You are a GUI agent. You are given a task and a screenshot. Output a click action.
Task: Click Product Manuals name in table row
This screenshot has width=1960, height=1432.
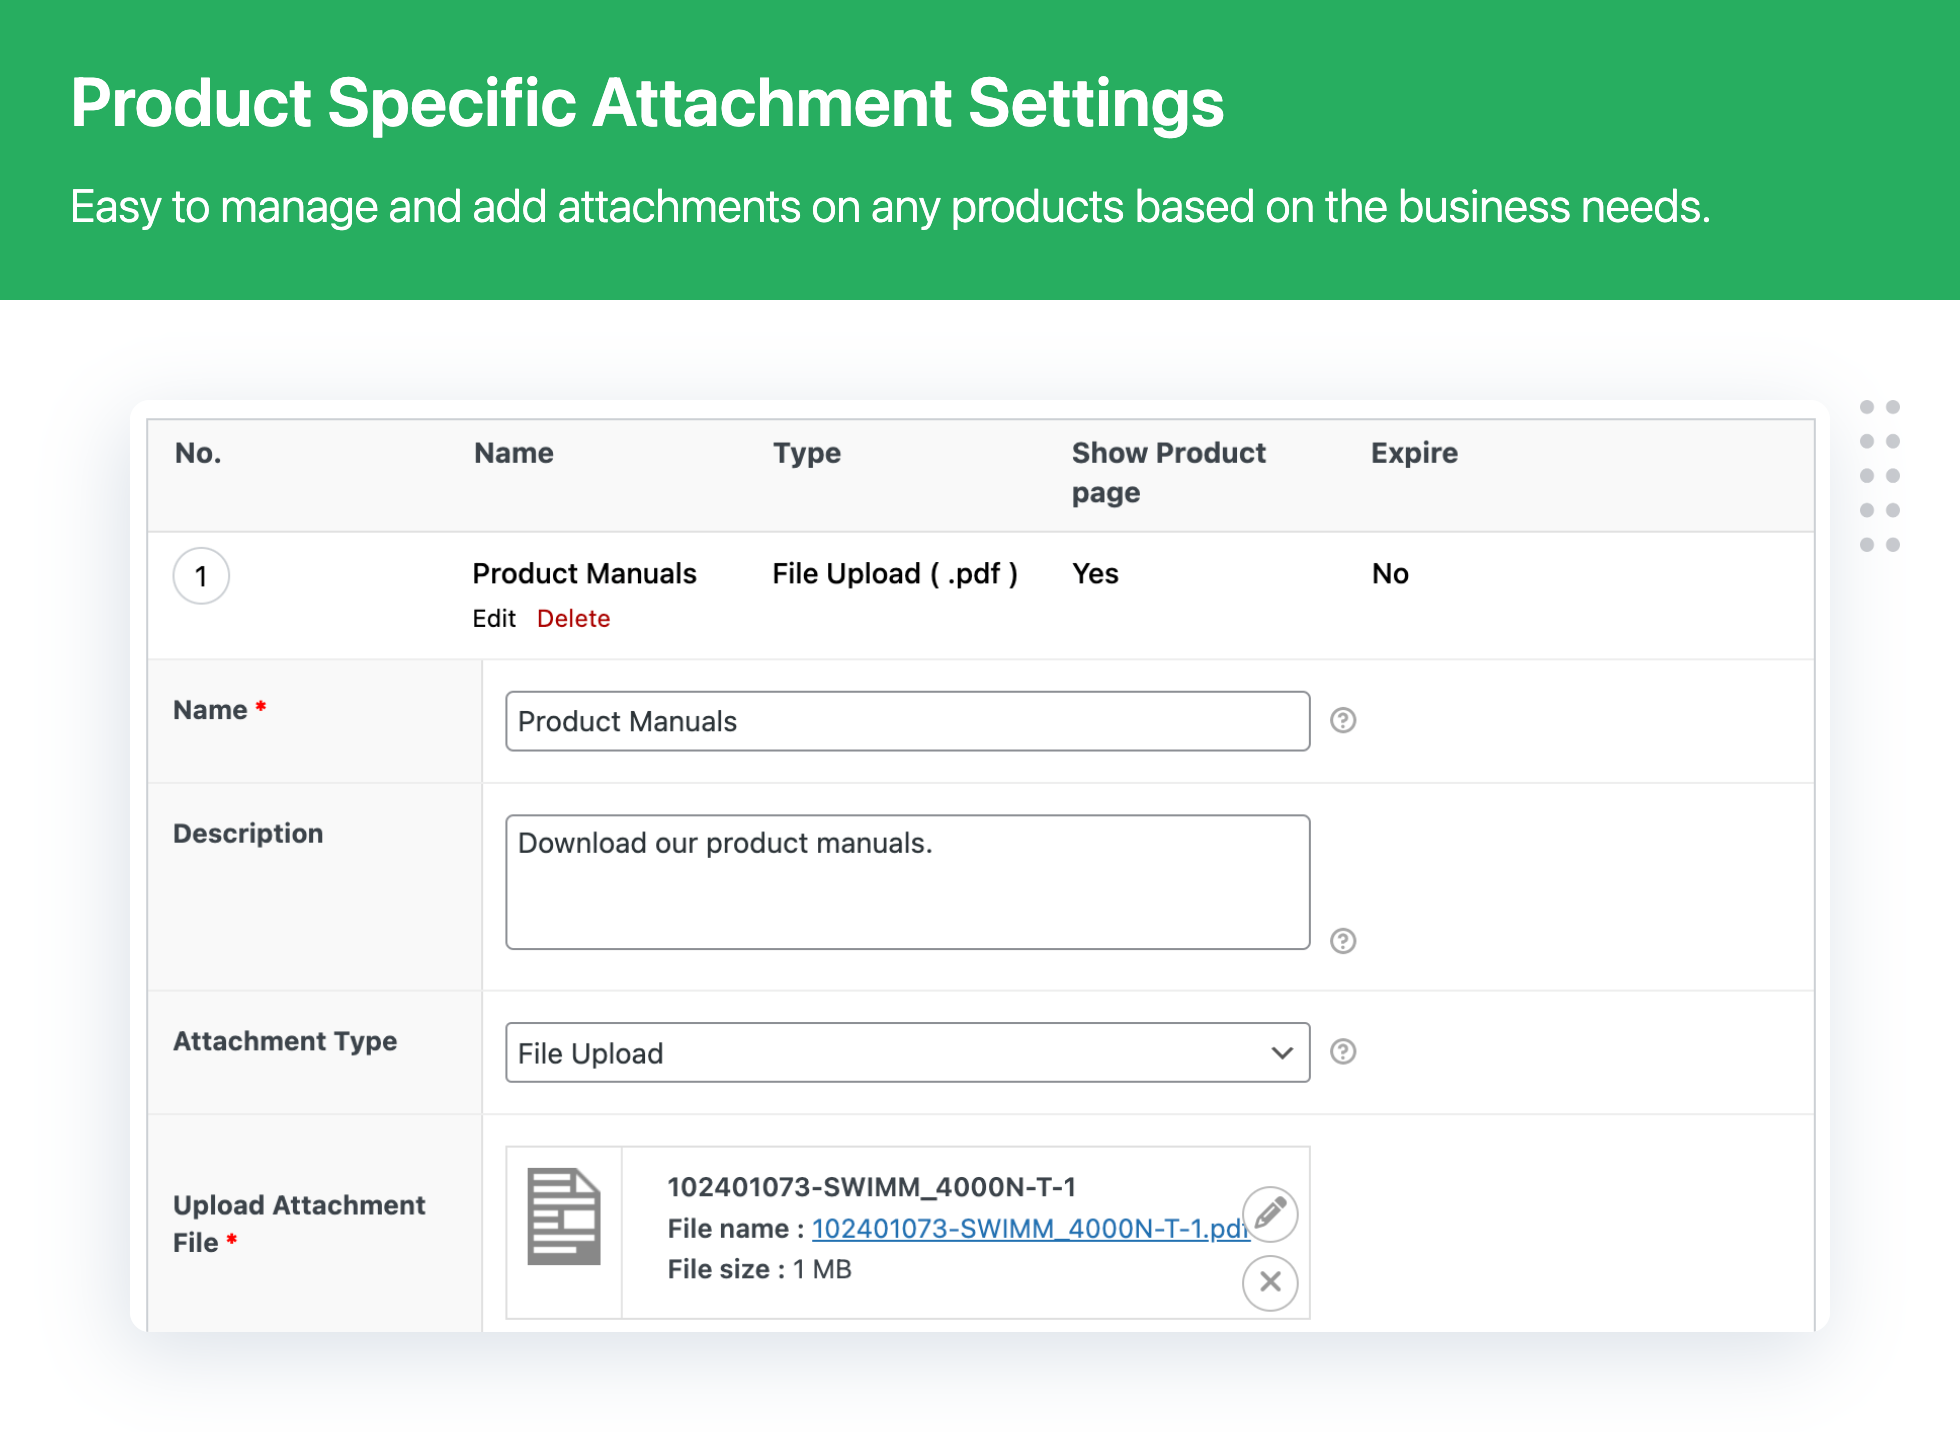(584, 573)
